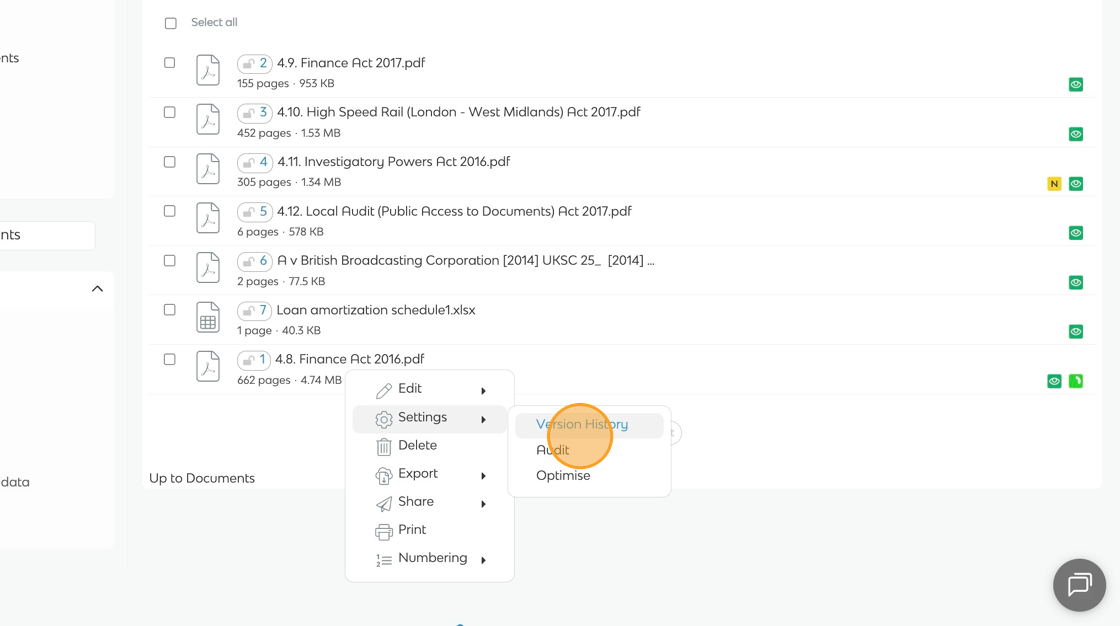The height and width of the screenshot is (626, 1120).
Task: Select Version History from the Settings submenu
Action: (582, 424)
